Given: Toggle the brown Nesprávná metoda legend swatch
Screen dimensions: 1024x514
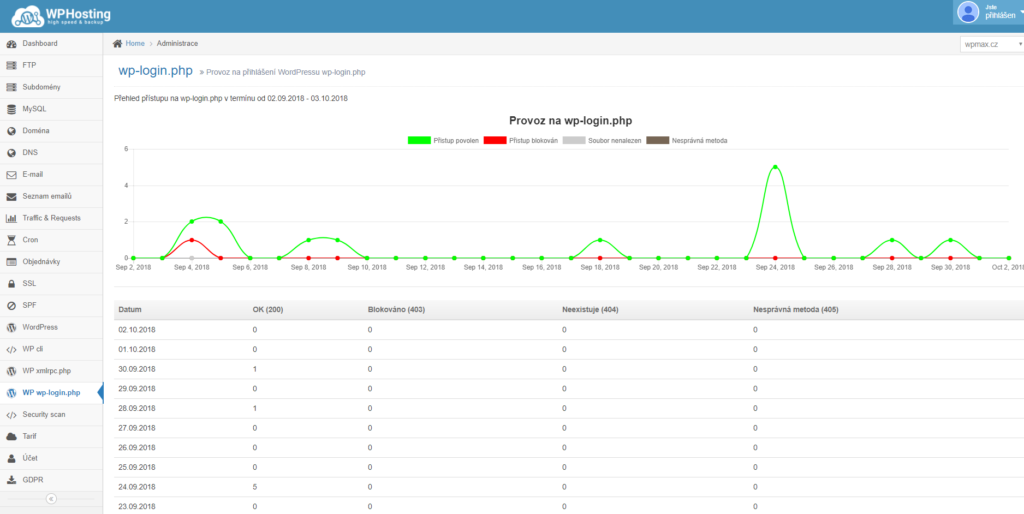Looking at the screenshot, I should click(x=658, y=140).
